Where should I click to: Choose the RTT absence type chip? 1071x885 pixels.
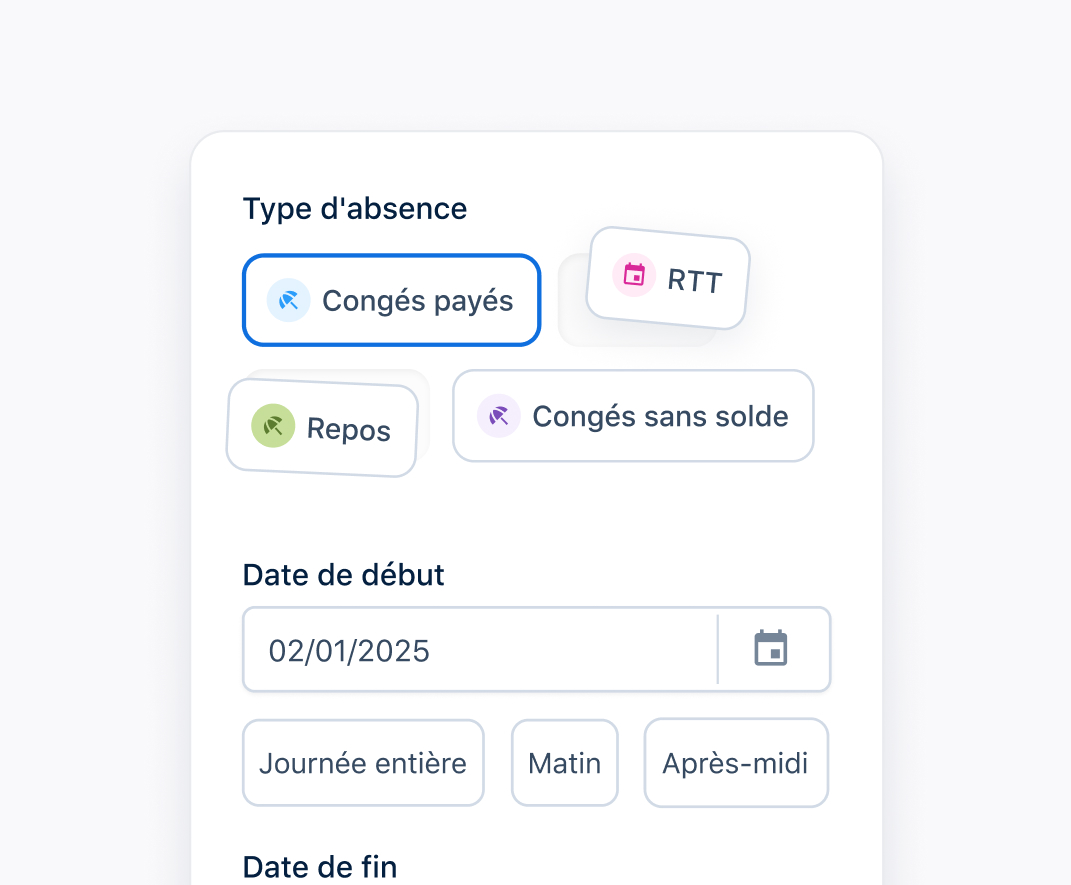[x=668, y=278]
